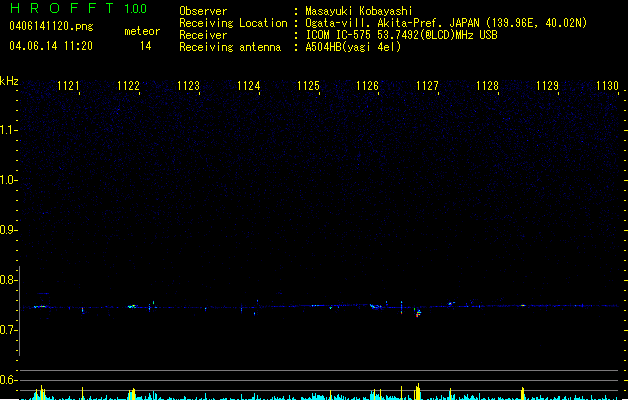
Task: Click the 1126 time axis marker
Action: [x=367, y=86]
